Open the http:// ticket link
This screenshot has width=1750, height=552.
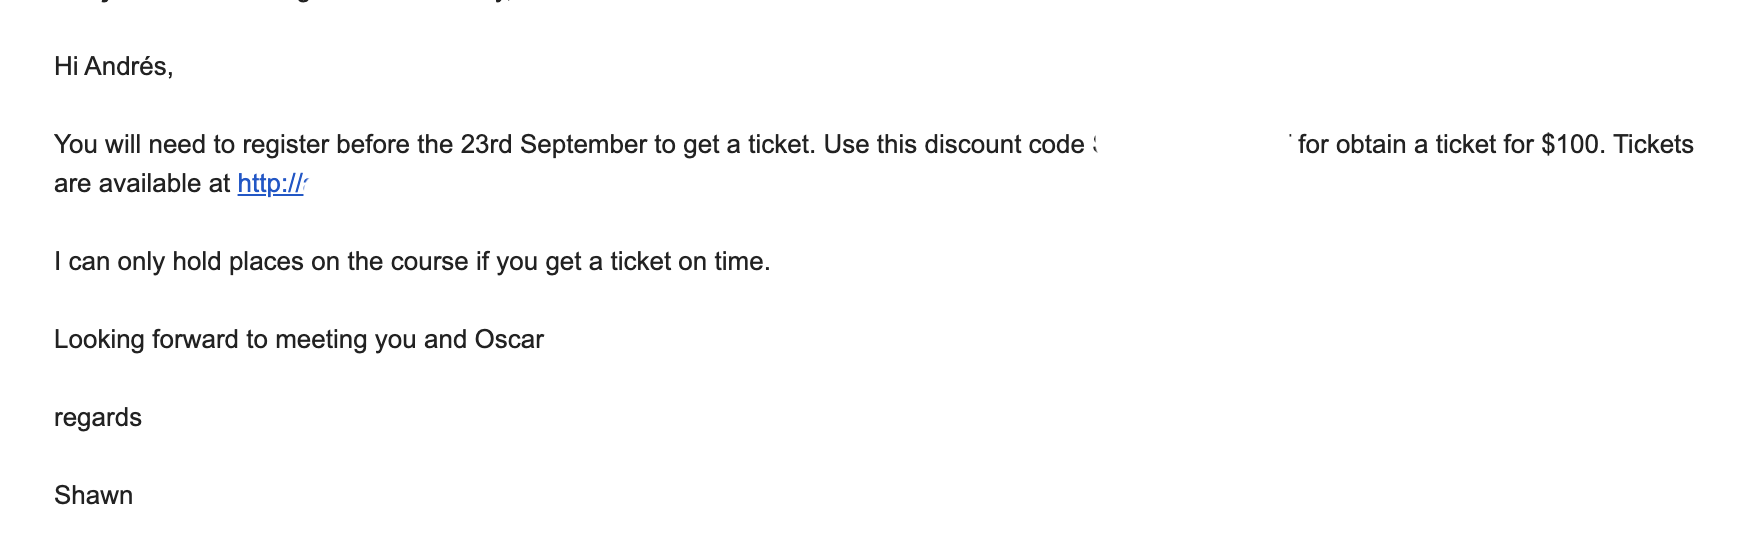[271, 184]
